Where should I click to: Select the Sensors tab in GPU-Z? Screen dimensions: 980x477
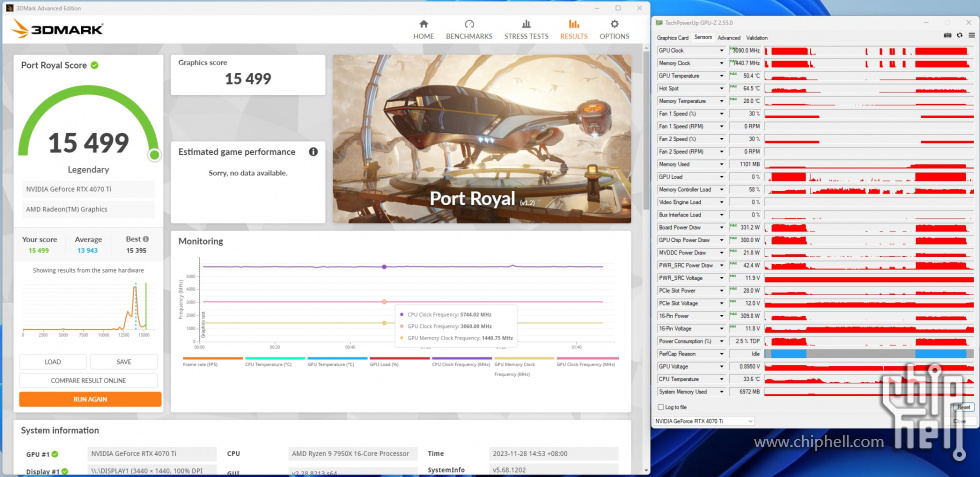pyautogui.click(x=703, y=38)
